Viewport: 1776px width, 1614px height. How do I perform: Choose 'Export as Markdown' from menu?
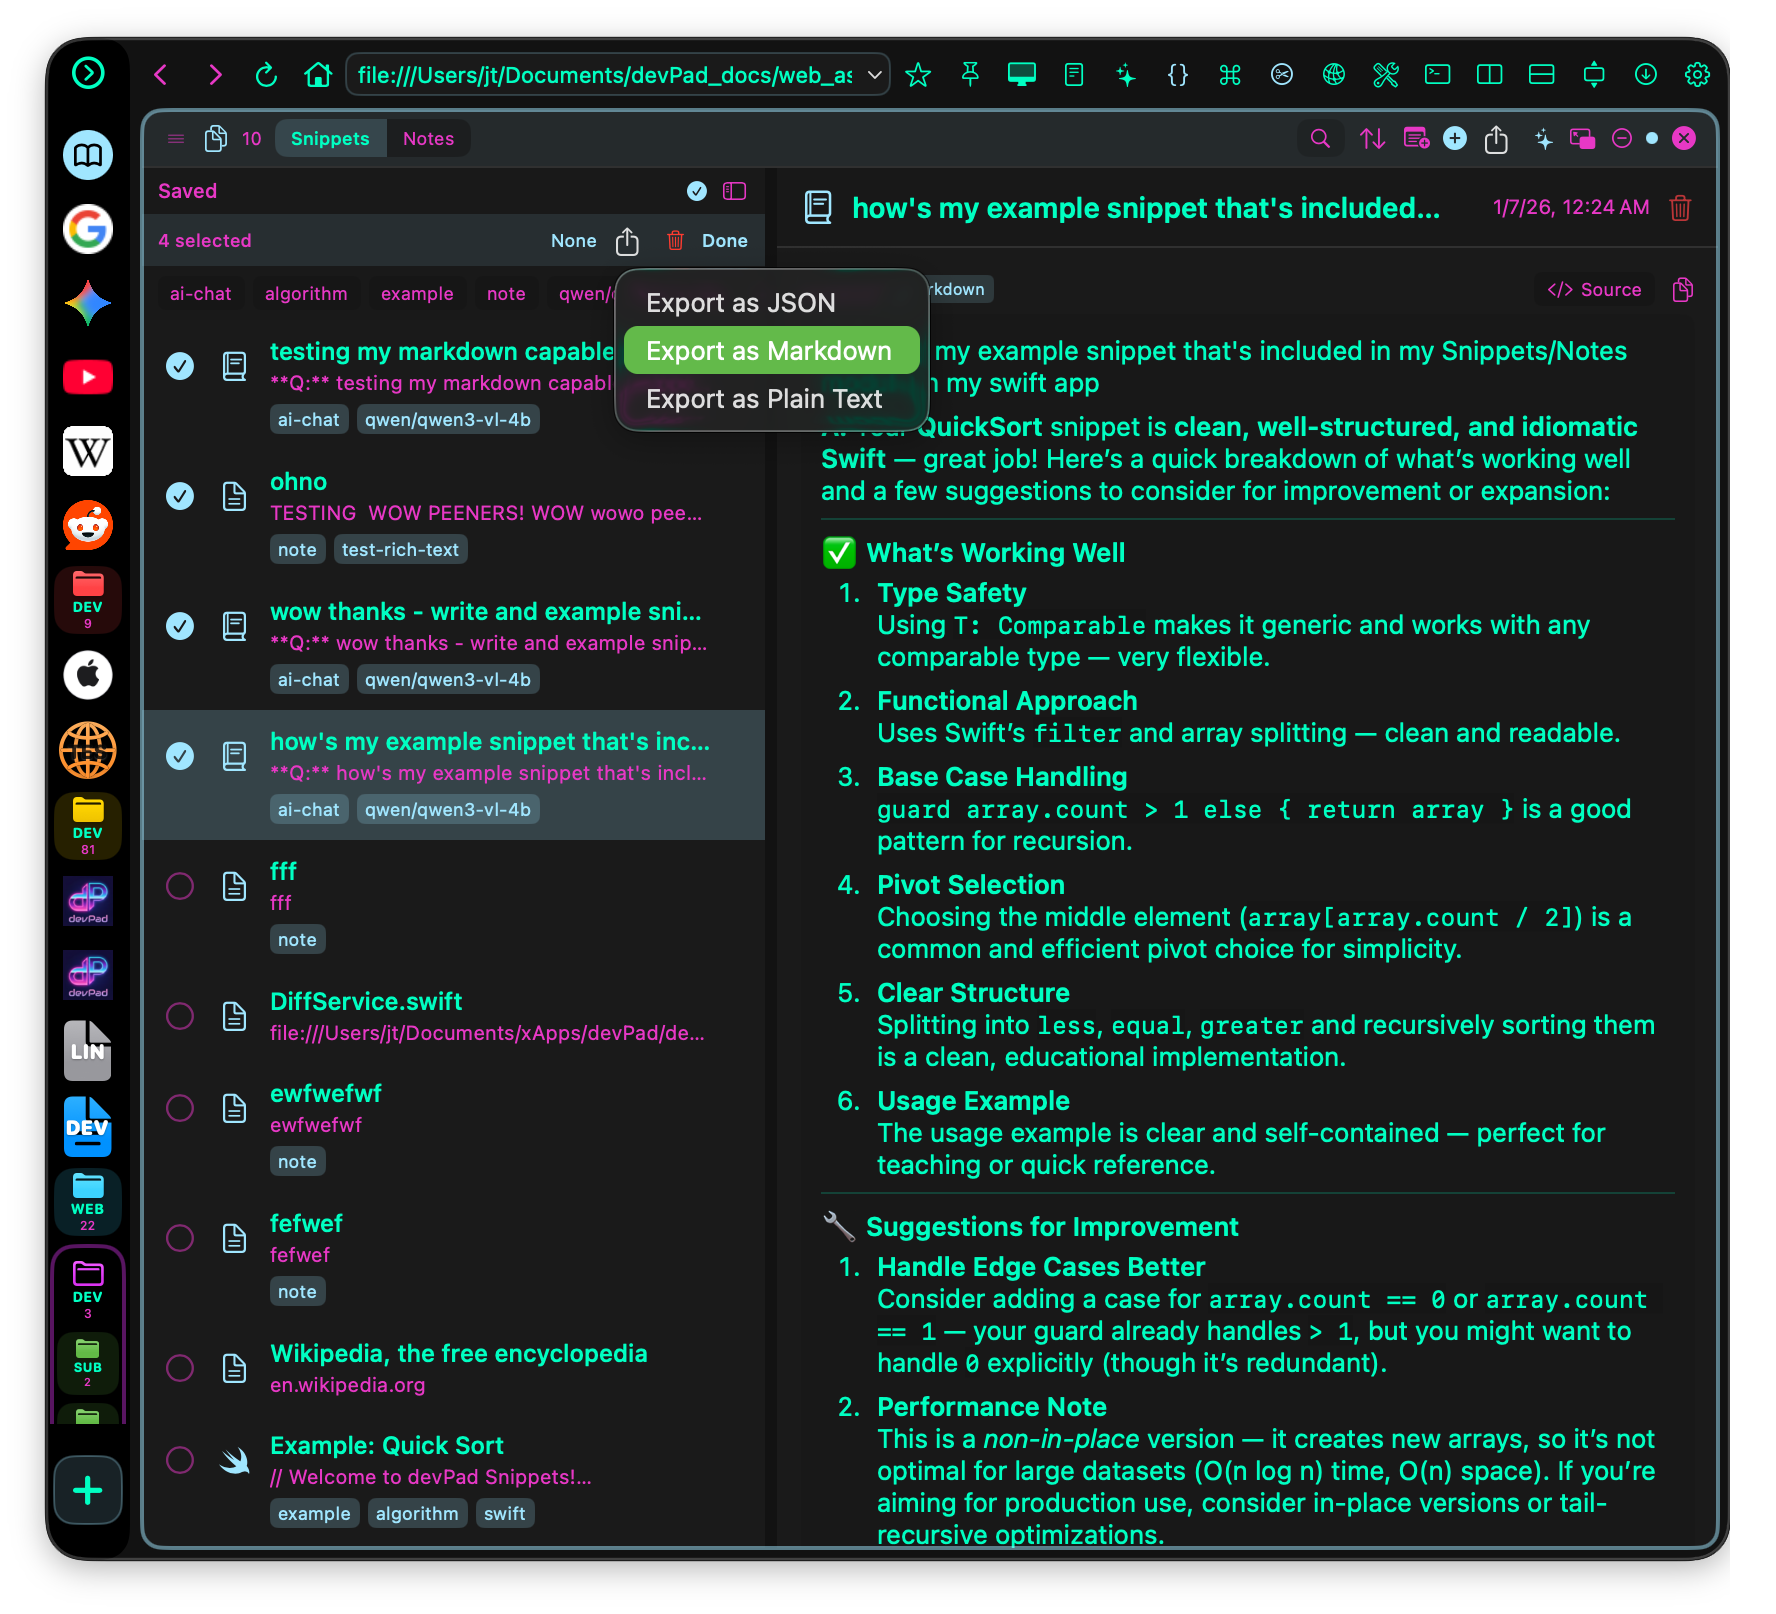click(770, 351)
